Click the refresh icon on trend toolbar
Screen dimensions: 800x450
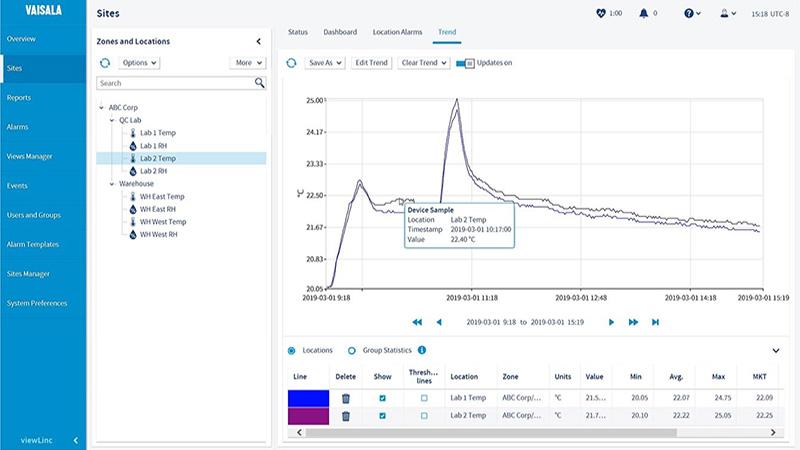[291, 62]
